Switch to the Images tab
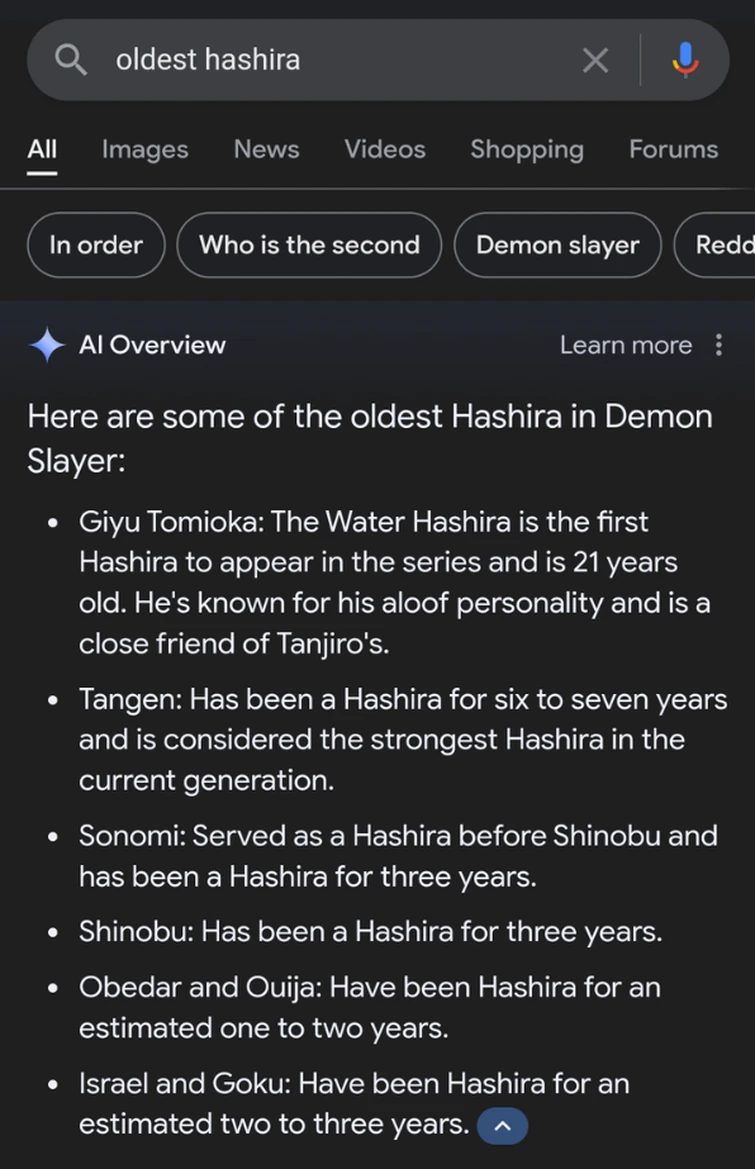Screen dimensions: 755x1169 coord(144,149)
